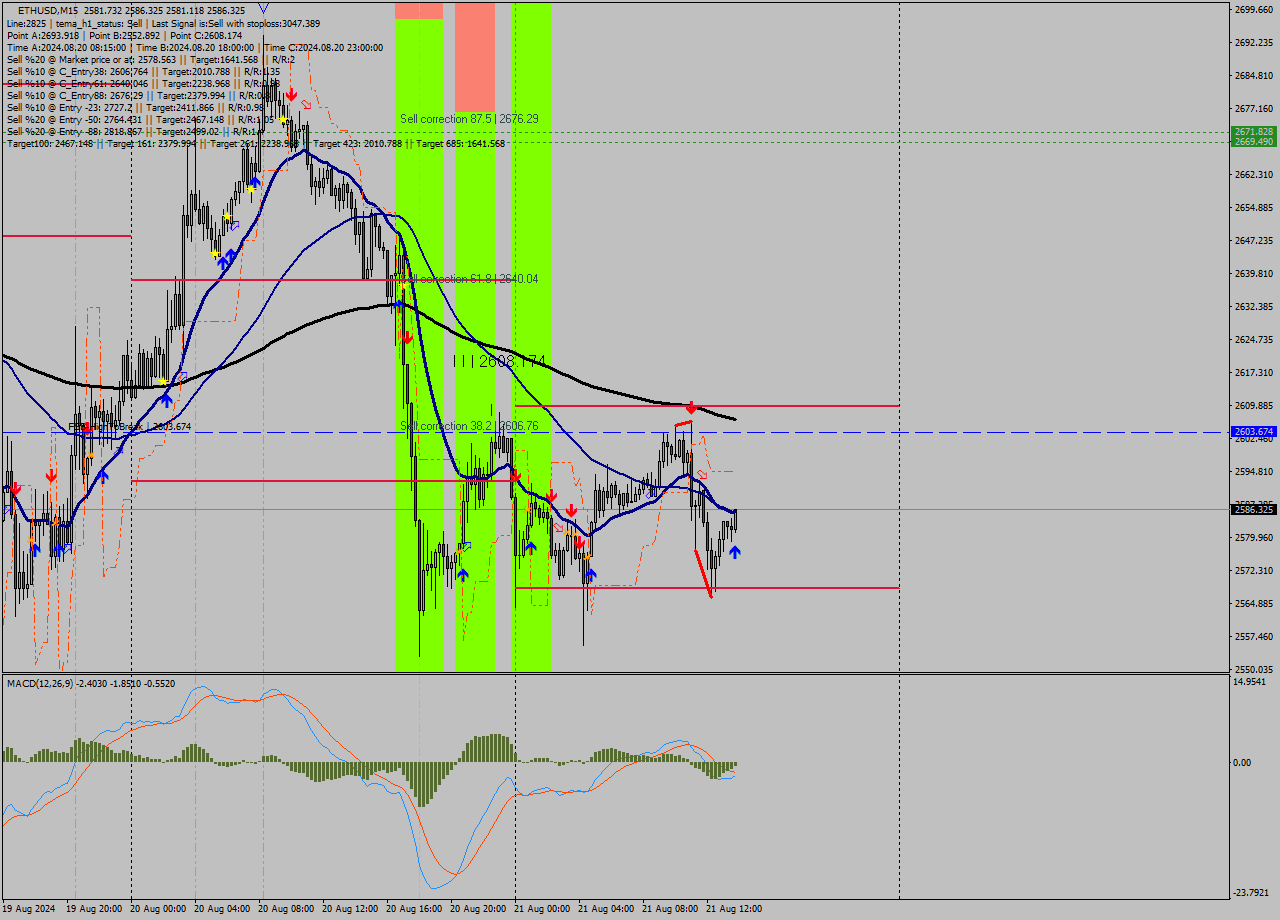Image resolution: width=1280 pixels, height=920 pixels.
Task: Click the green 2671.828 price tag
Action: 1253,132
